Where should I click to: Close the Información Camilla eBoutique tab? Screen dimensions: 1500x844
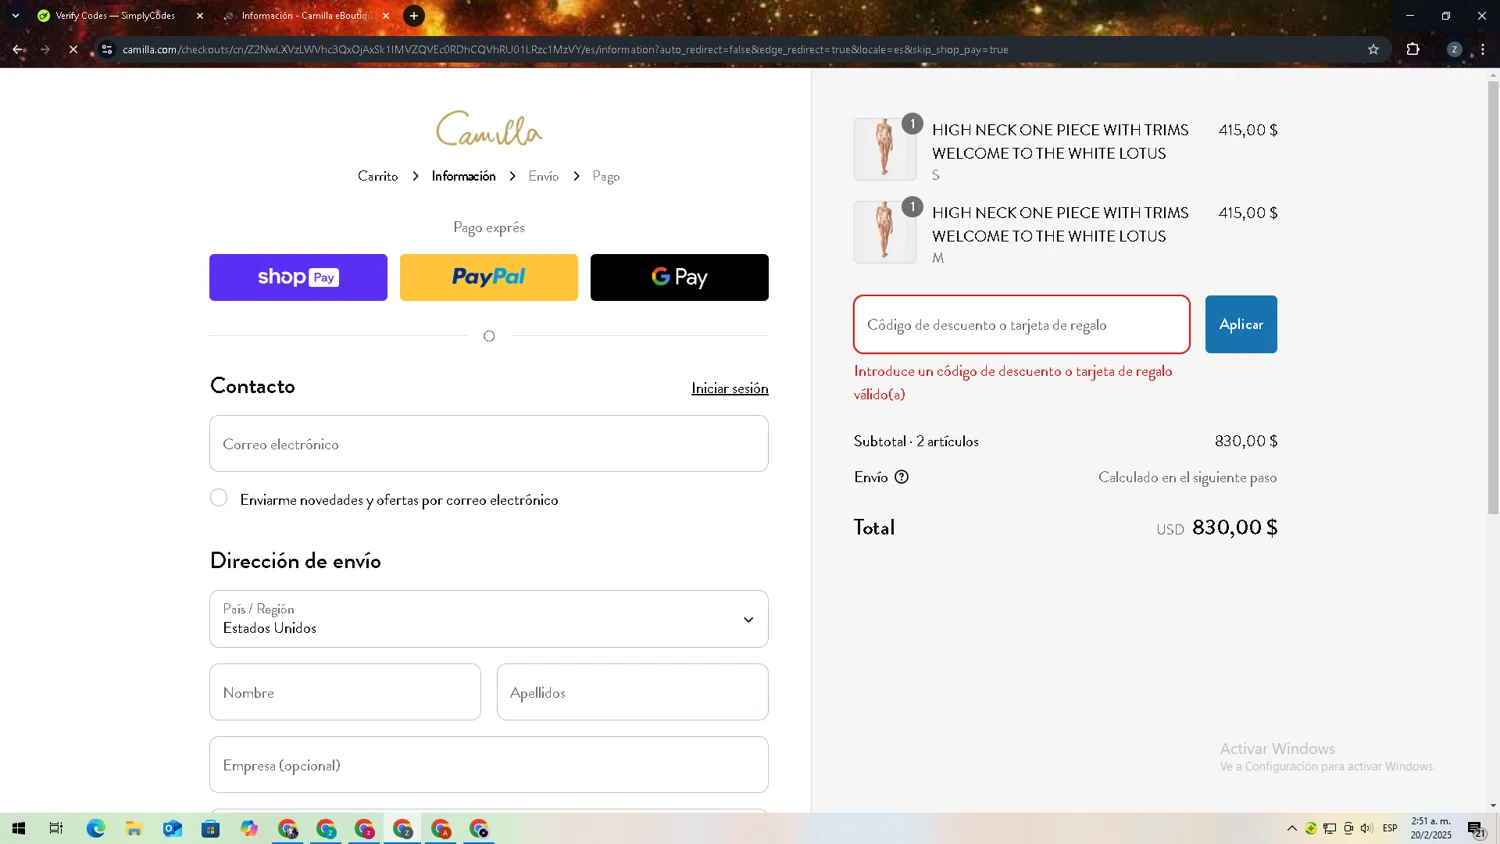coord(386,16)
